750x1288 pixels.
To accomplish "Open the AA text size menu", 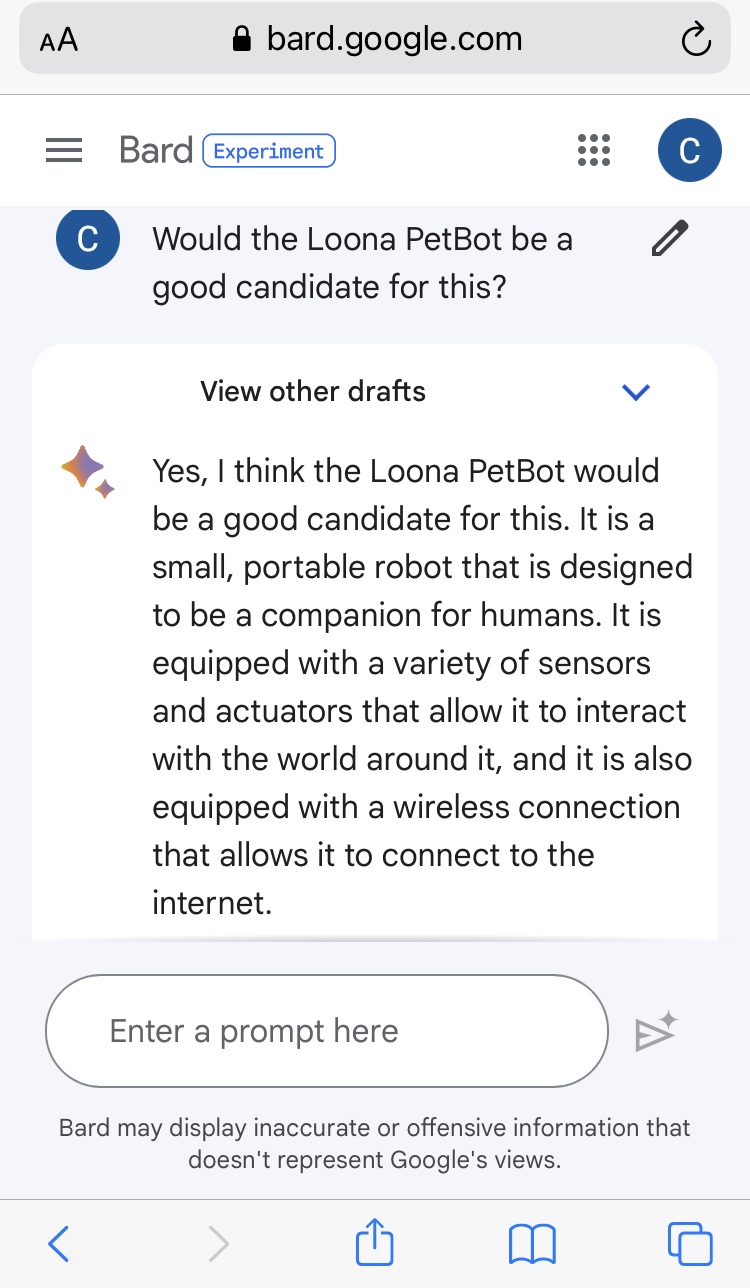I will (x=59, y=41).
